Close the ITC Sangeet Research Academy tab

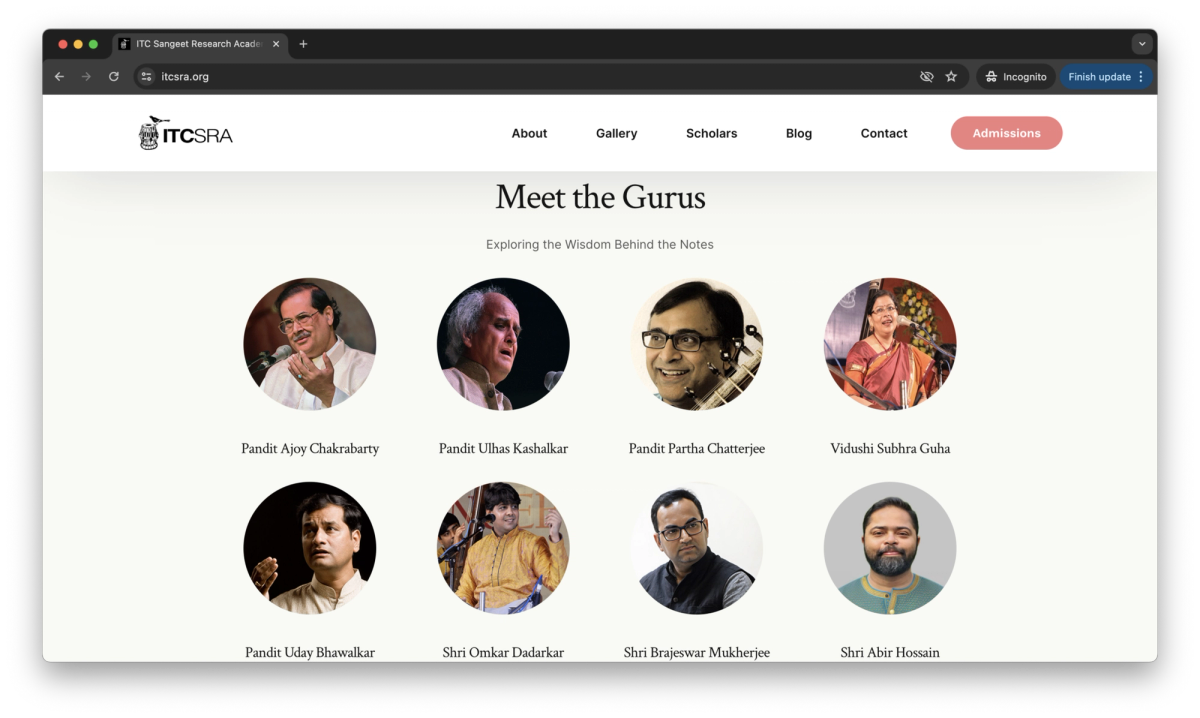276,44
